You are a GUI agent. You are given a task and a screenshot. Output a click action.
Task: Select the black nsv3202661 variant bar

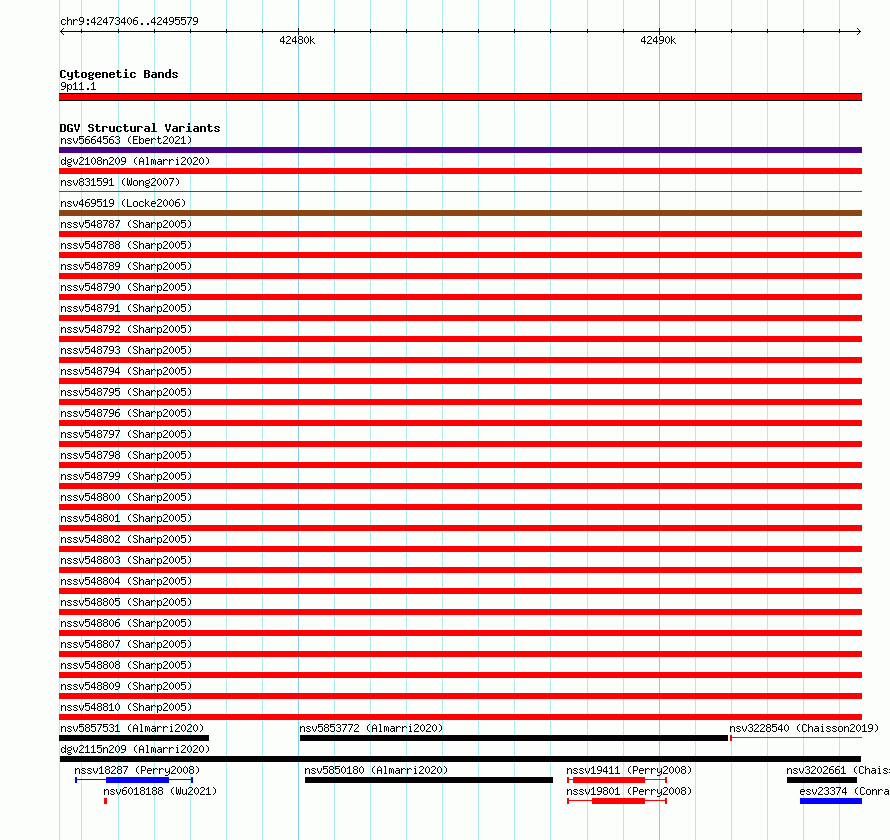[x=822, y=780]
